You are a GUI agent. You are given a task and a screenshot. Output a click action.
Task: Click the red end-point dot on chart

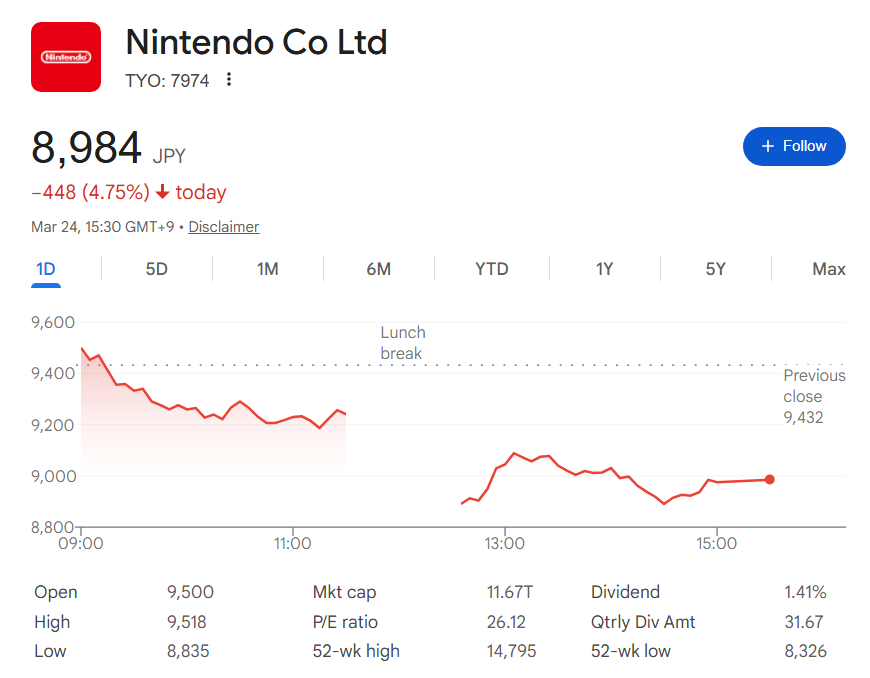(x=769, y=479)
